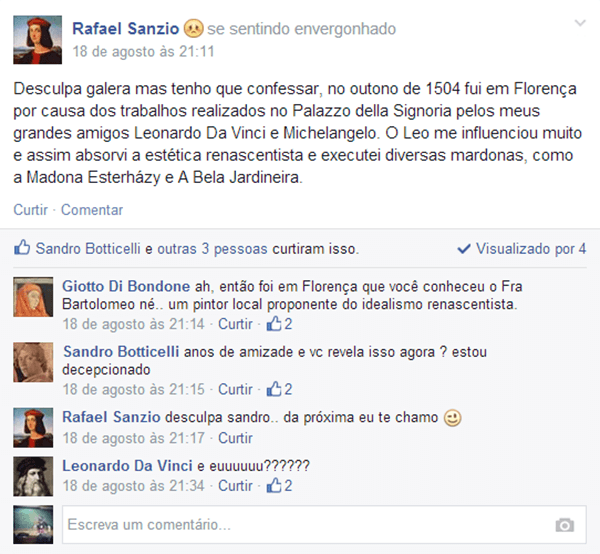Click thumbs-up count on Giotto's comment
600x554 pixels.
(280, 324)
